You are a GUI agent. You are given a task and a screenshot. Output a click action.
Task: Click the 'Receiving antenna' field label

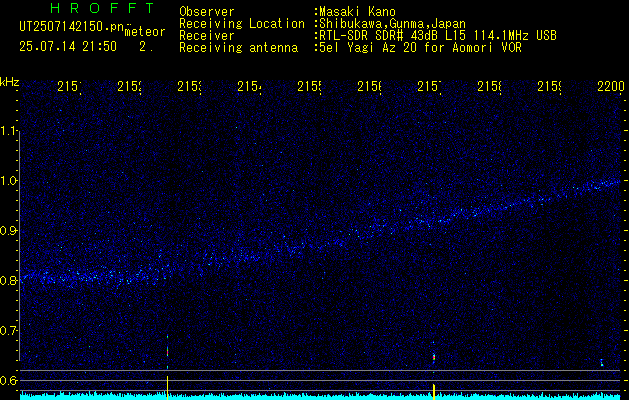click(238, 48)
